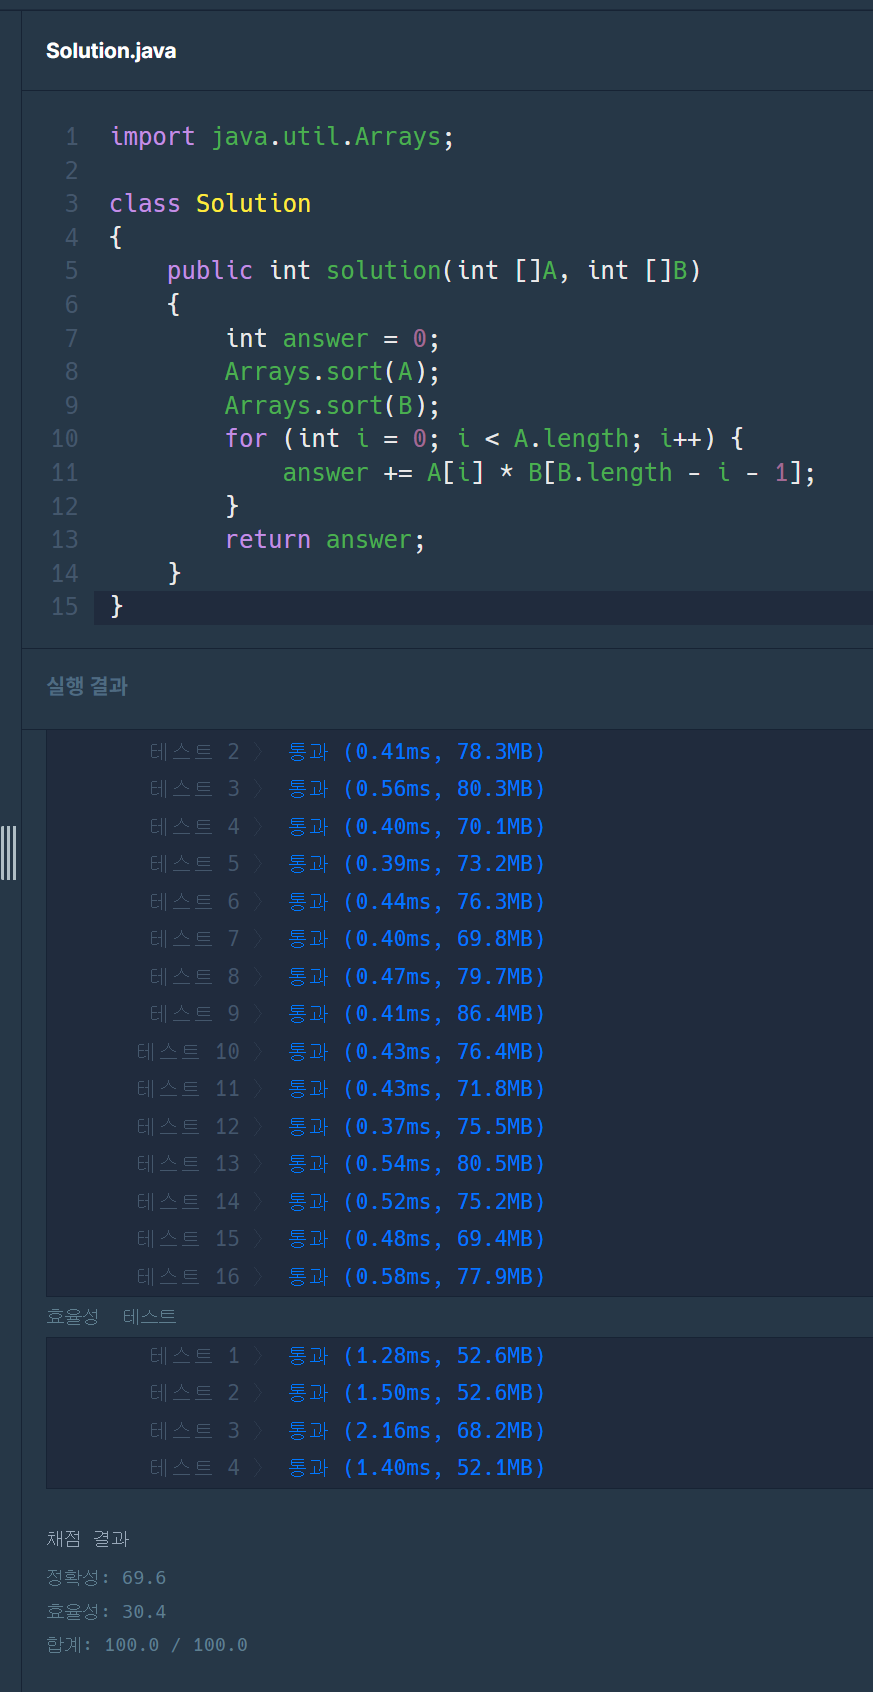Click the closing brace on line 15
The height and width of the screenshot is (1692, 873).
tap(117, 606)
